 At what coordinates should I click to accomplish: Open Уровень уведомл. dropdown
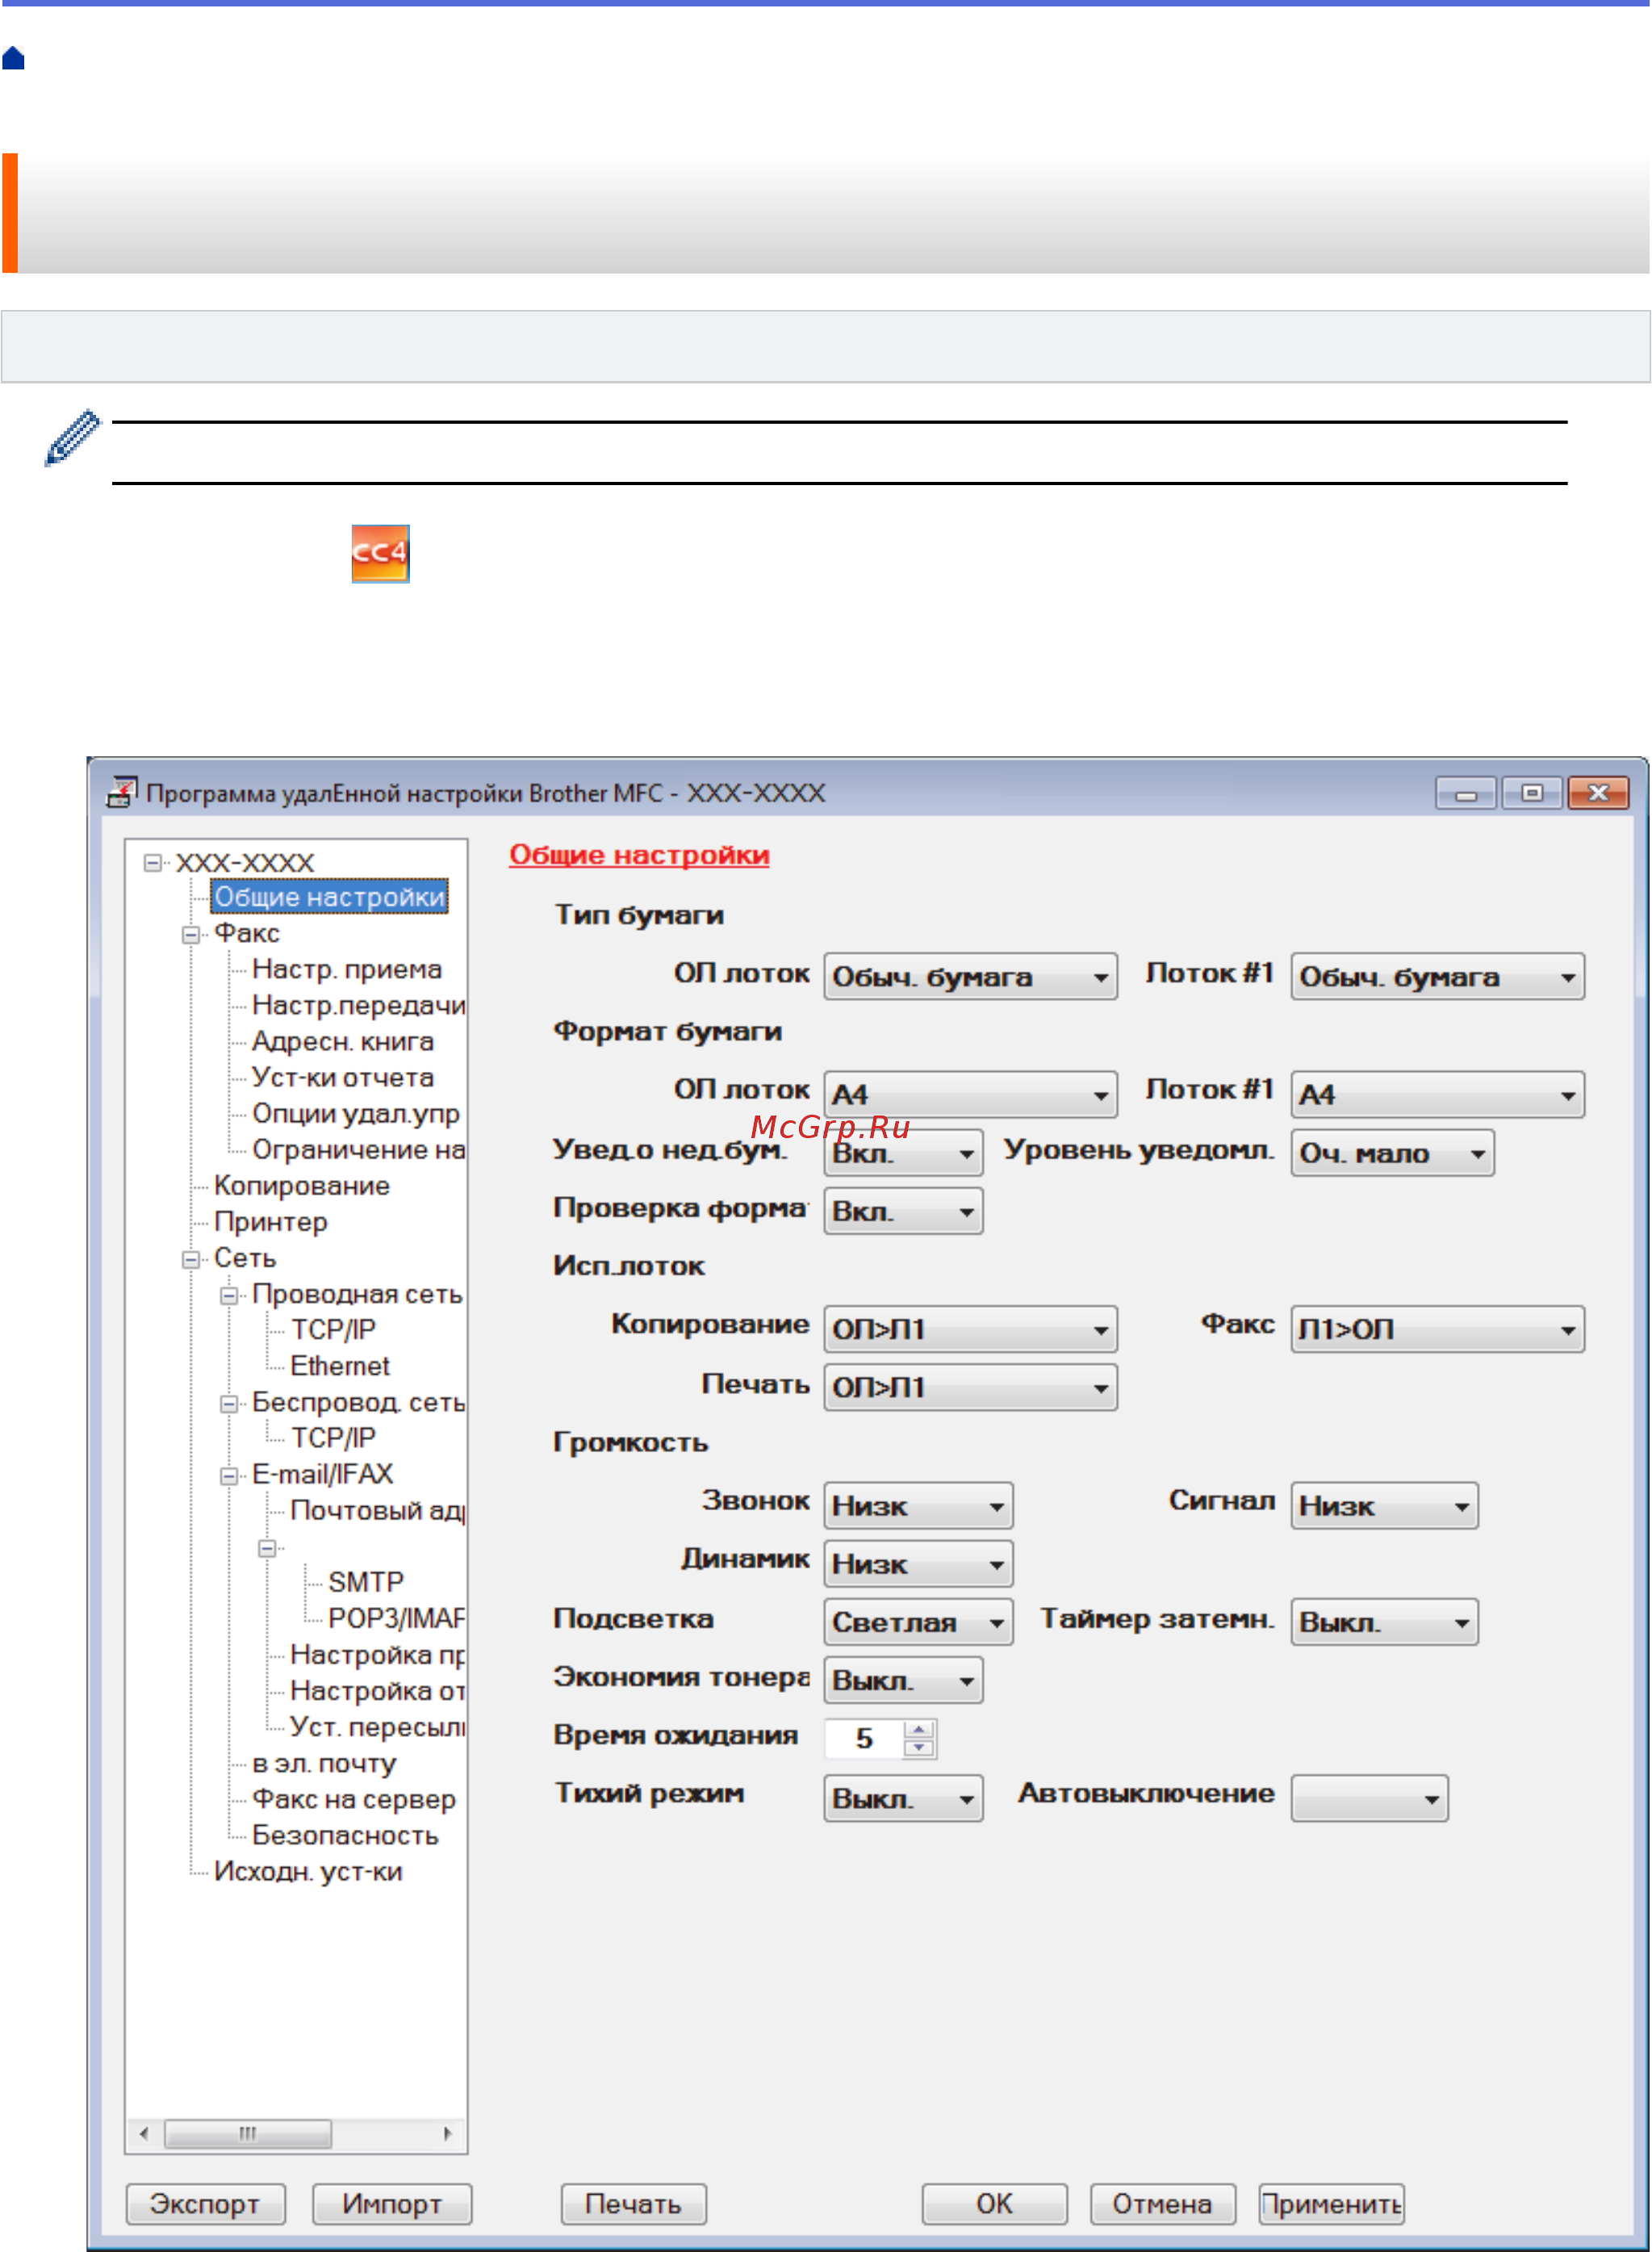(1392, 1153)
